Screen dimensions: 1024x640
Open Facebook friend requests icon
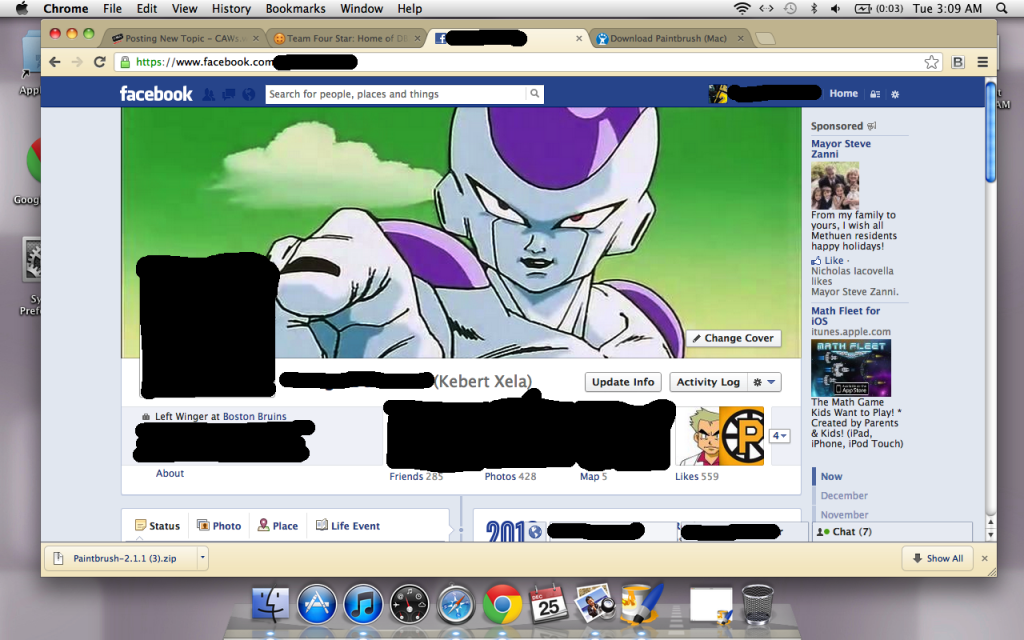[208, 95]
